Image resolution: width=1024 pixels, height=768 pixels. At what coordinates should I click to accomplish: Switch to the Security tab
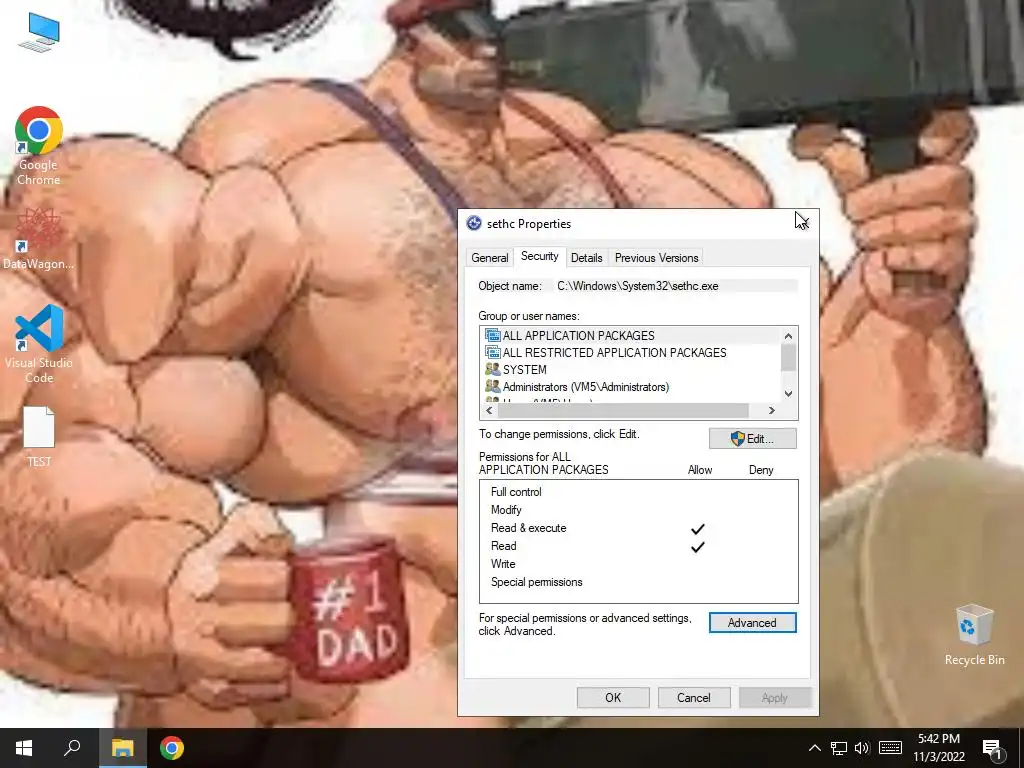539,256
